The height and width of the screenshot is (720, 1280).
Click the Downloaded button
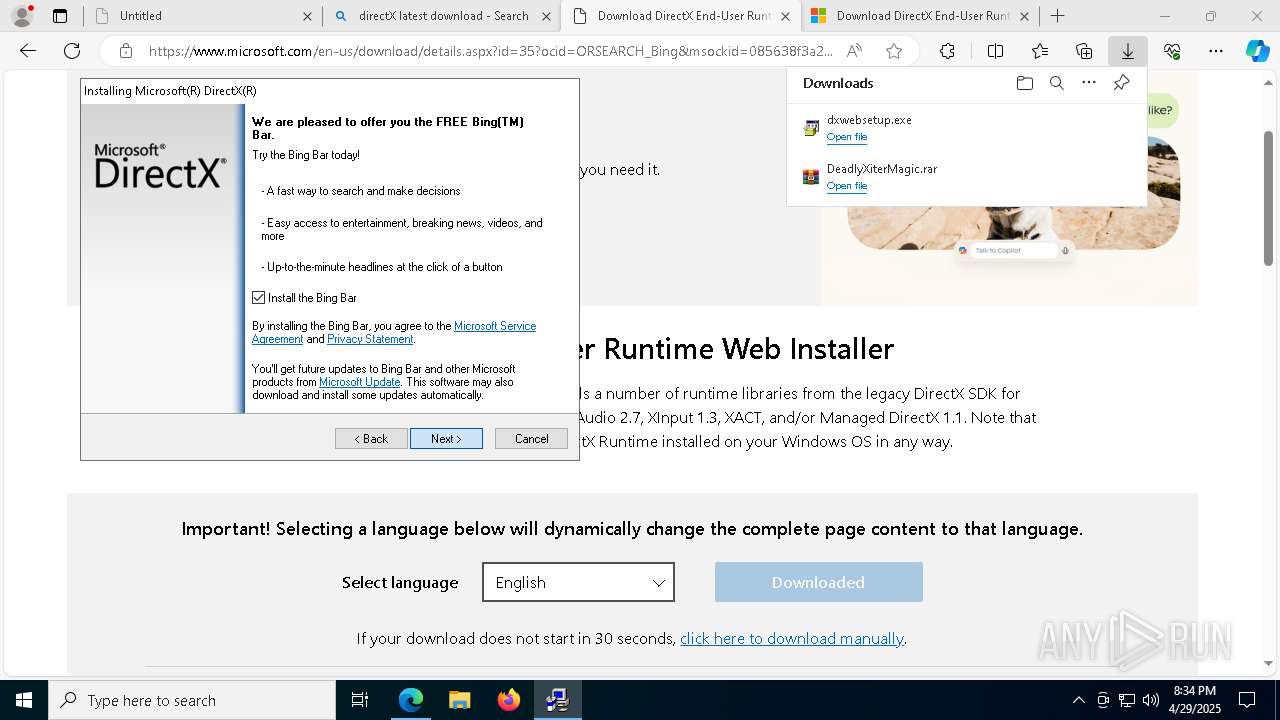pyautogui.click(x=818, y=582)
